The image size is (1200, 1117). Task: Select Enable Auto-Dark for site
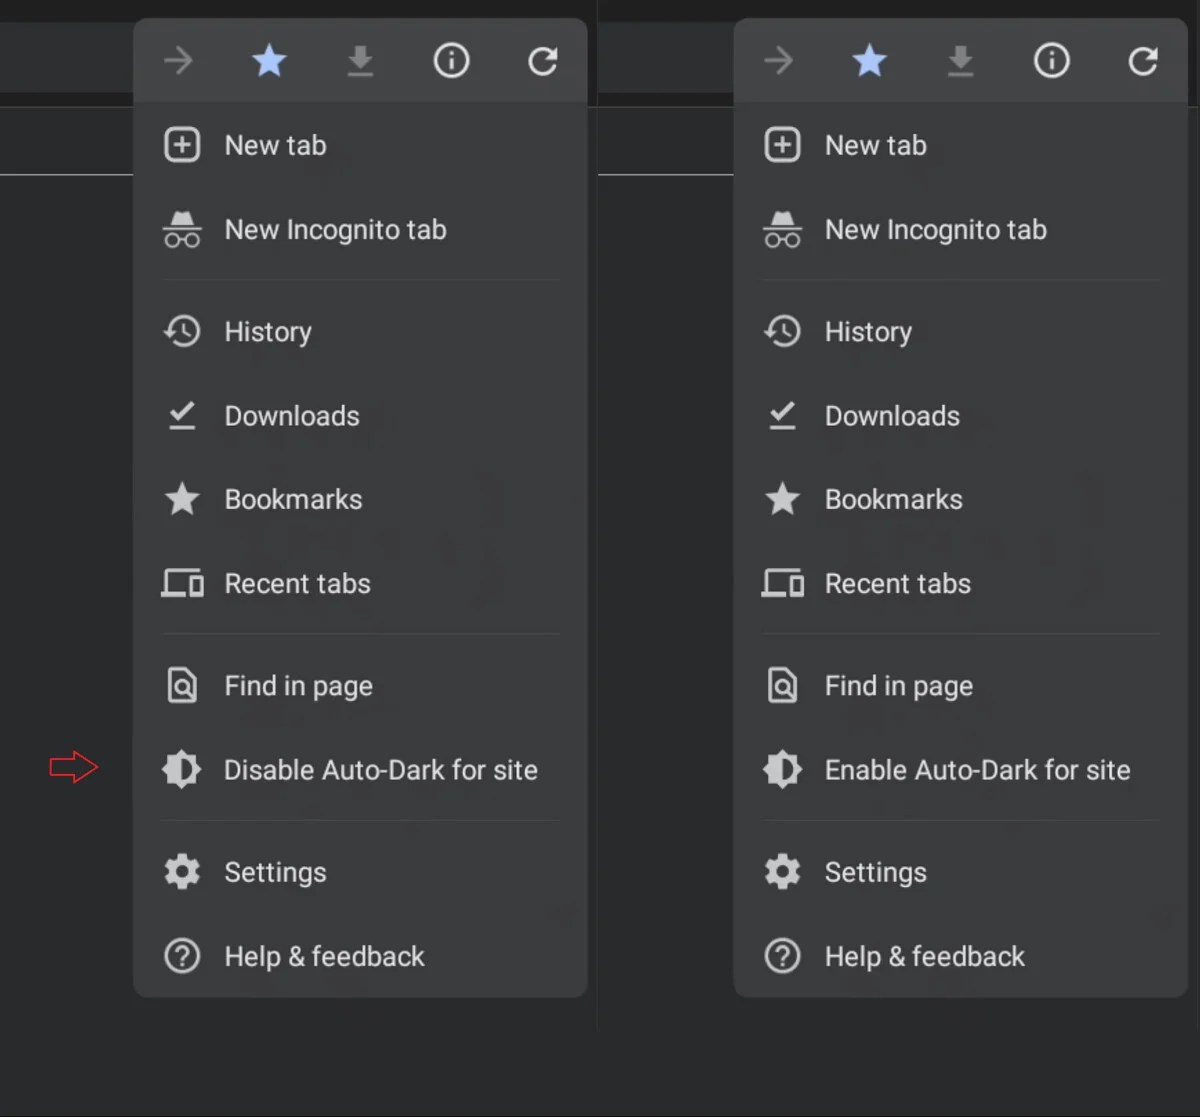(x=960, y=770)
